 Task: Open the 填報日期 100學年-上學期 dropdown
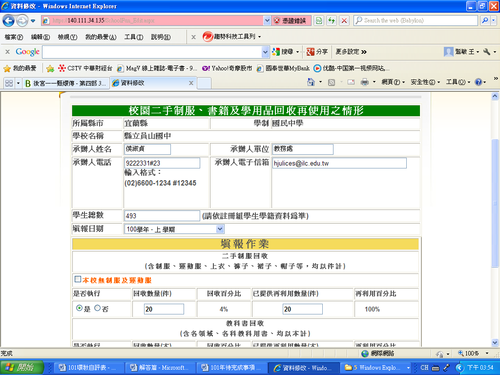(174, 229)
